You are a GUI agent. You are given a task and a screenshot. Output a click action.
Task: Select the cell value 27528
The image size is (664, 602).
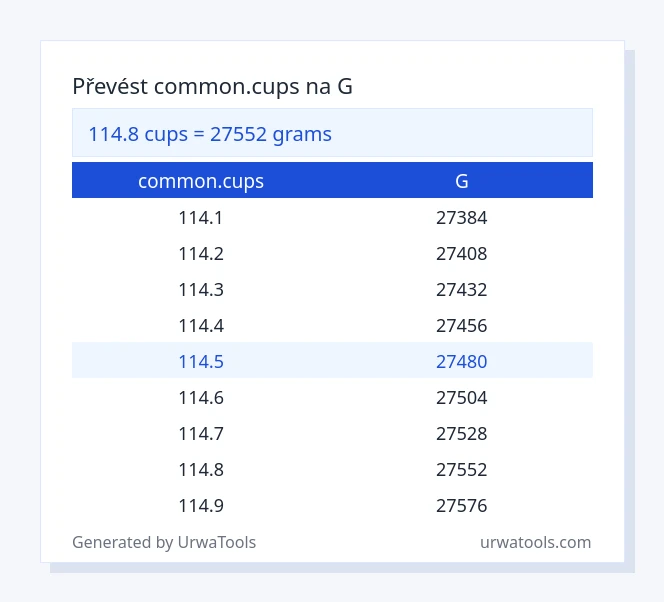point(462,434)
